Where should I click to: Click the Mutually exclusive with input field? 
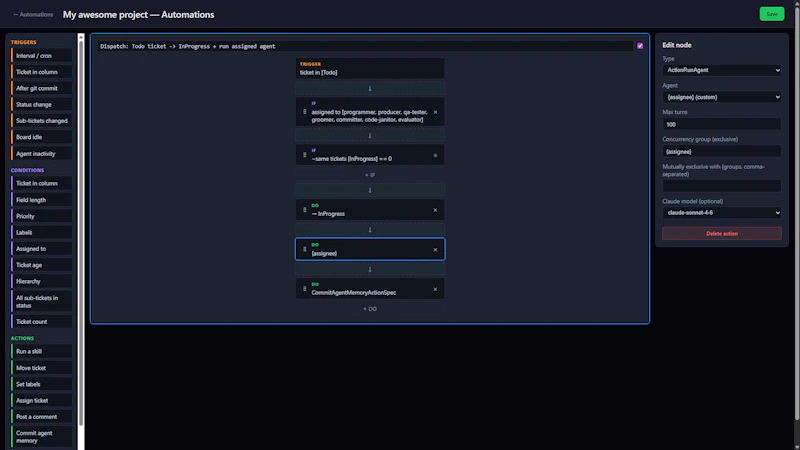click(x=721, y=186)
